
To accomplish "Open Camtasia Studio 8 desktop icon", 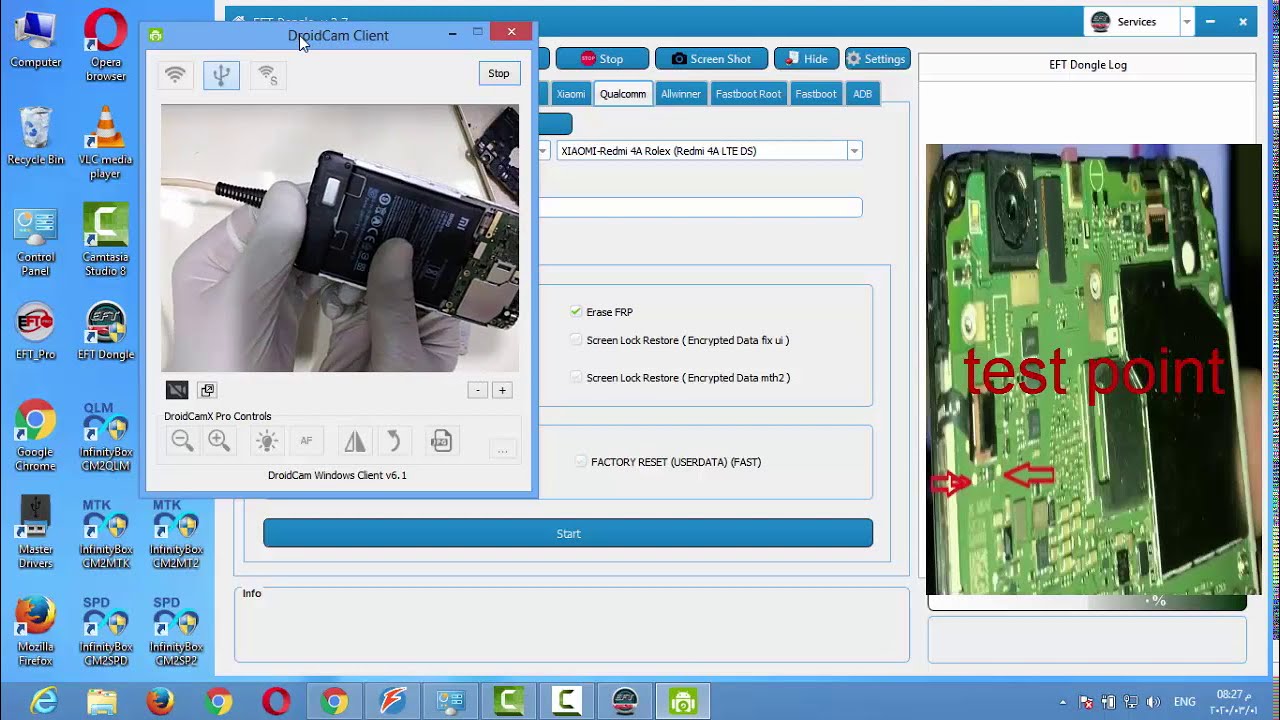I will click(x=106, y=241).
